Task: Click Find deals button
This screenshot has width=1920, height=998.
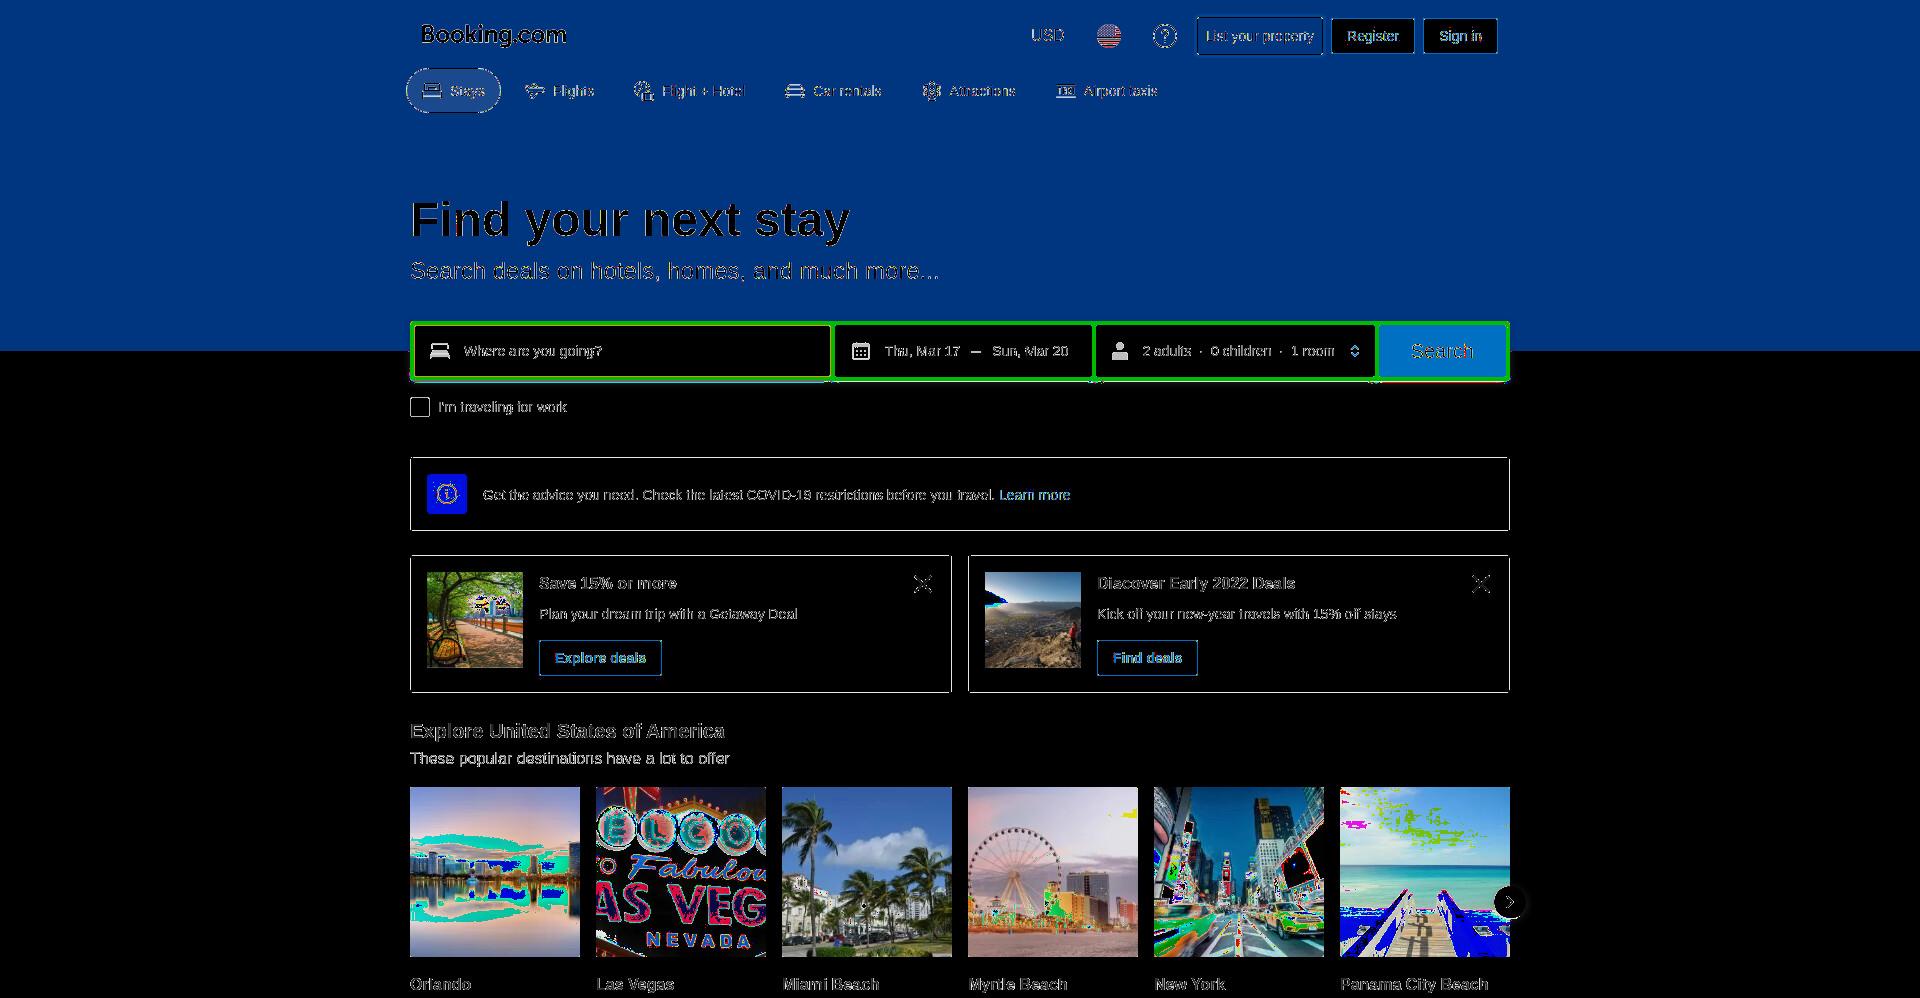Action: coord(1147,658)
